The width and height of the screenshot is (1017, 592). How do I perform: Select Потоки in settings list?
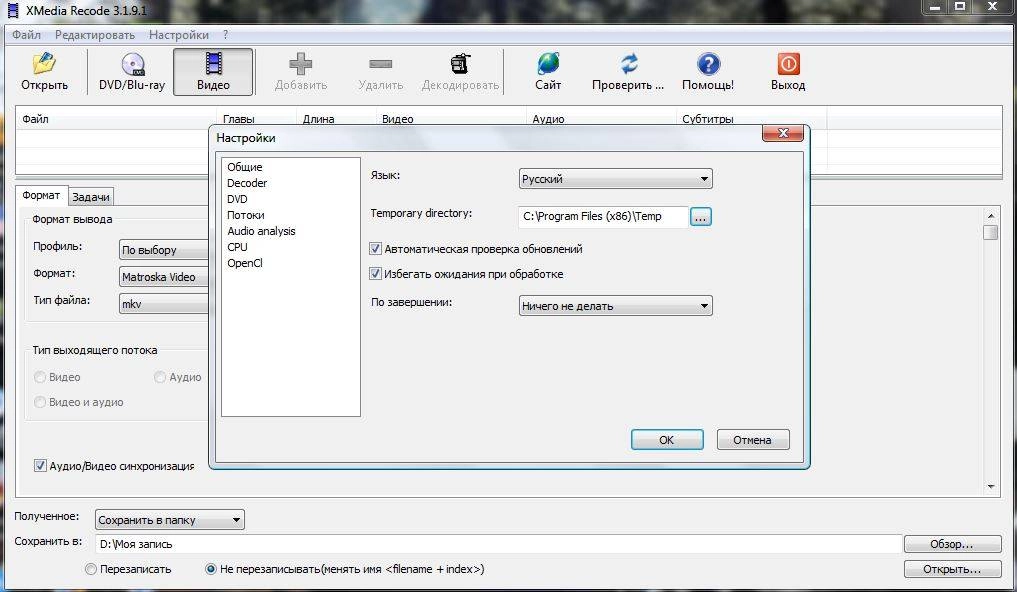point(246,215)
